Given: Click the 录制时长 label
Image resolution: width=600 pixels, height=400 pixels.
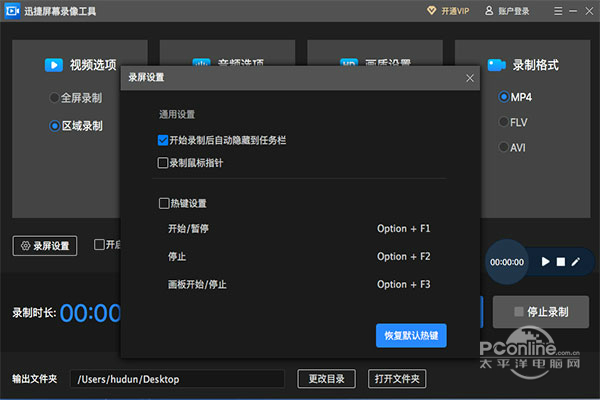Looking at the screenshot, I should (34, 313).
